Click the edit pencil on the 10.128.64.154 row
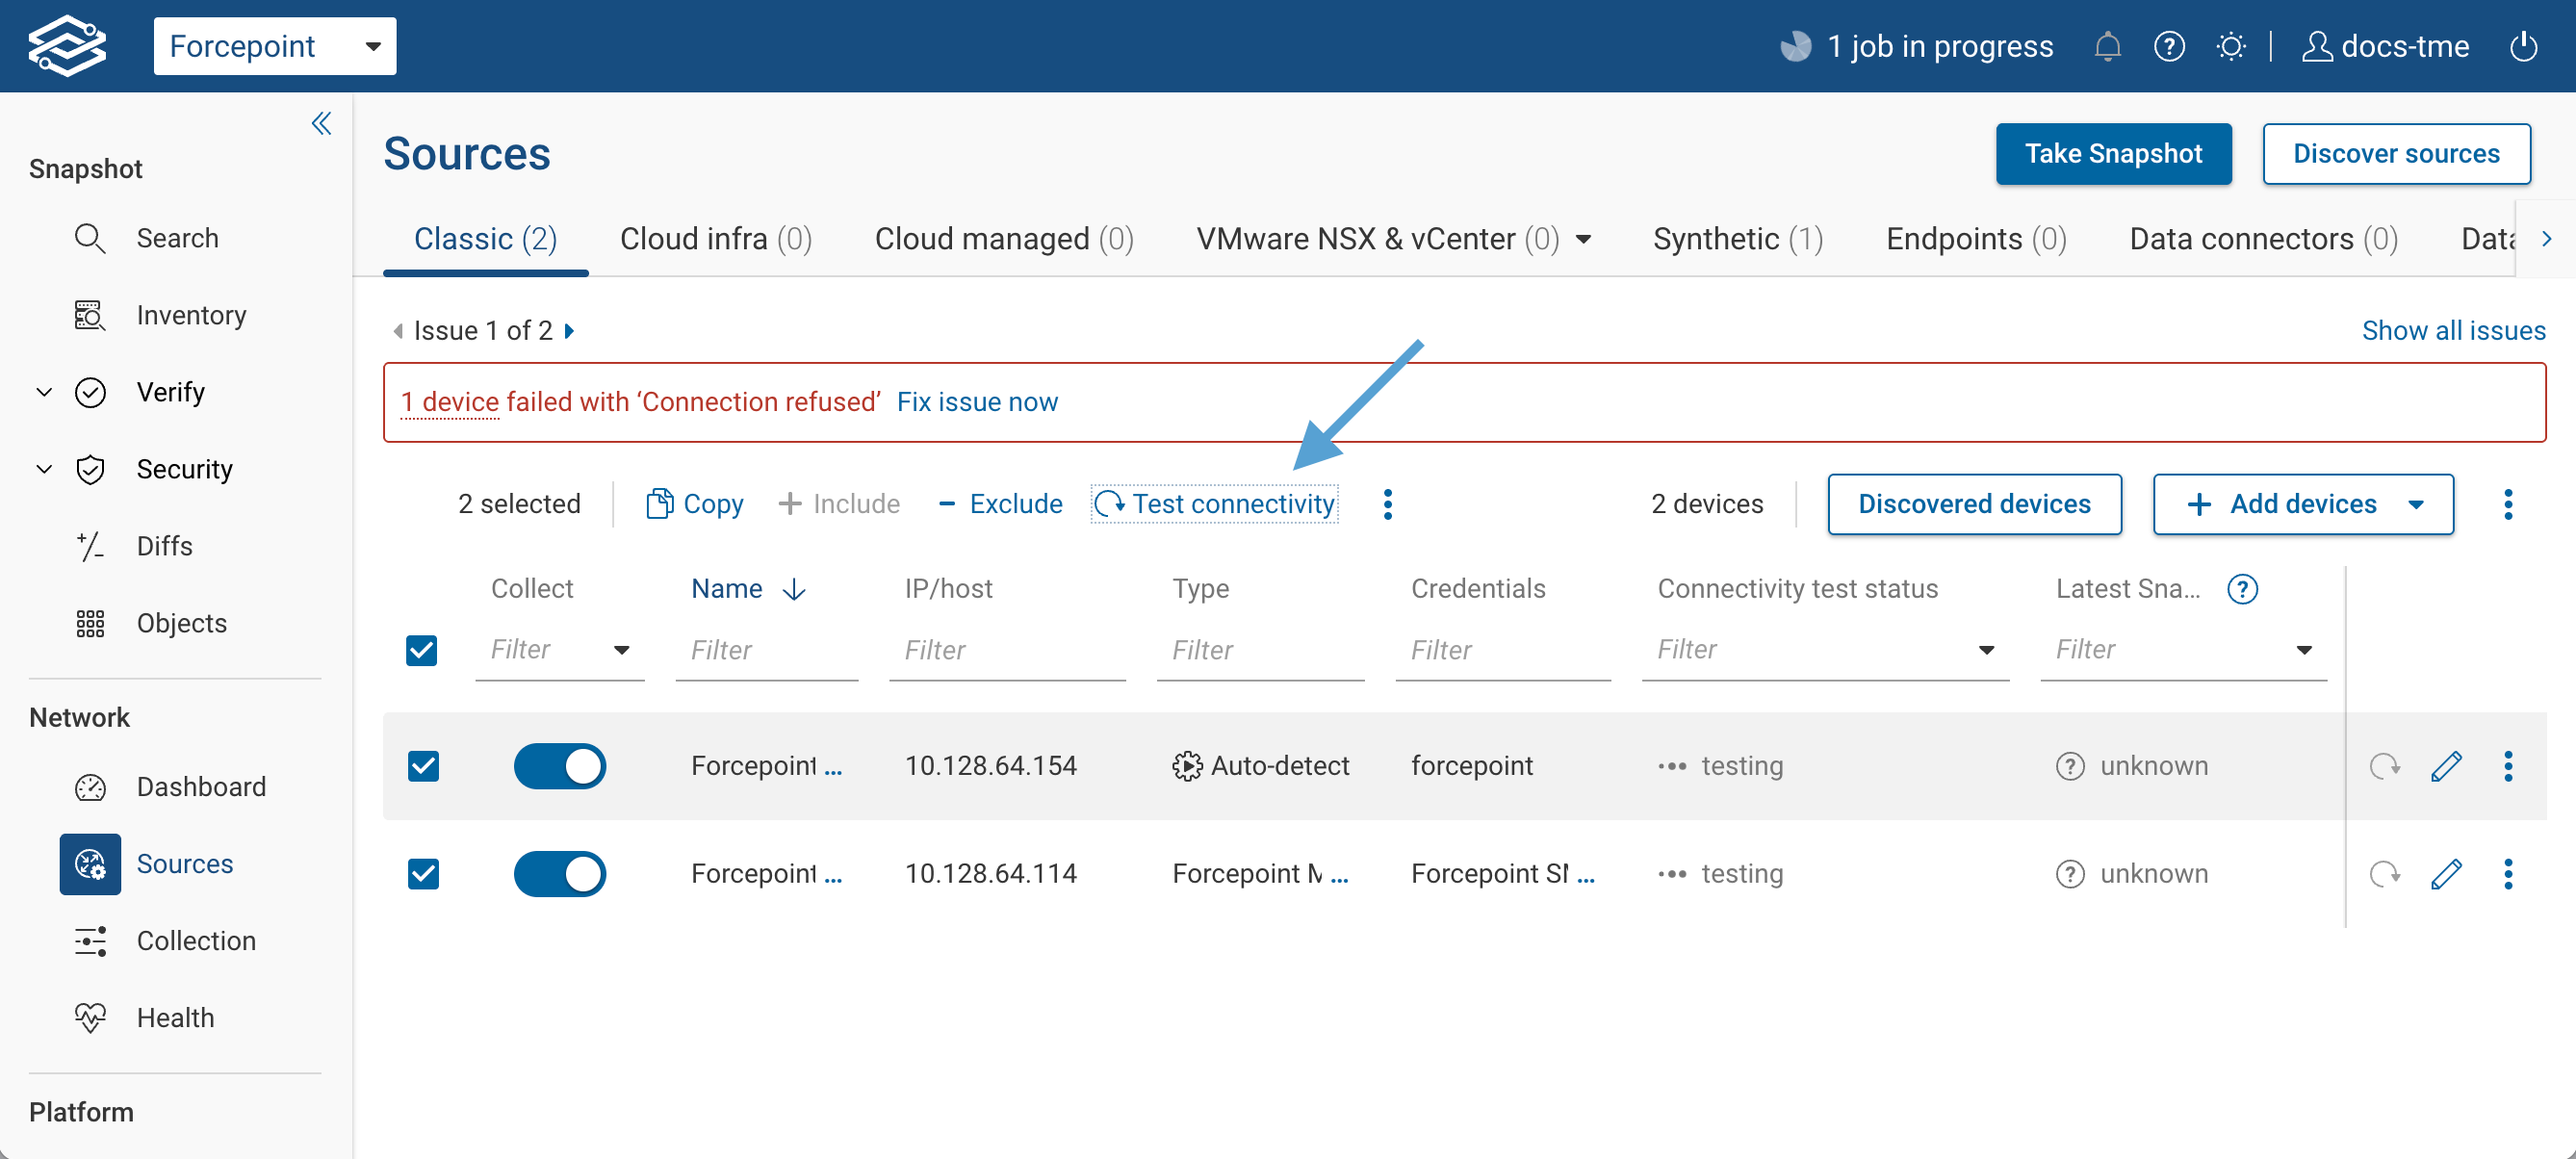The width and height of the screenshot is (2576, 1159). coord(2446,766)
